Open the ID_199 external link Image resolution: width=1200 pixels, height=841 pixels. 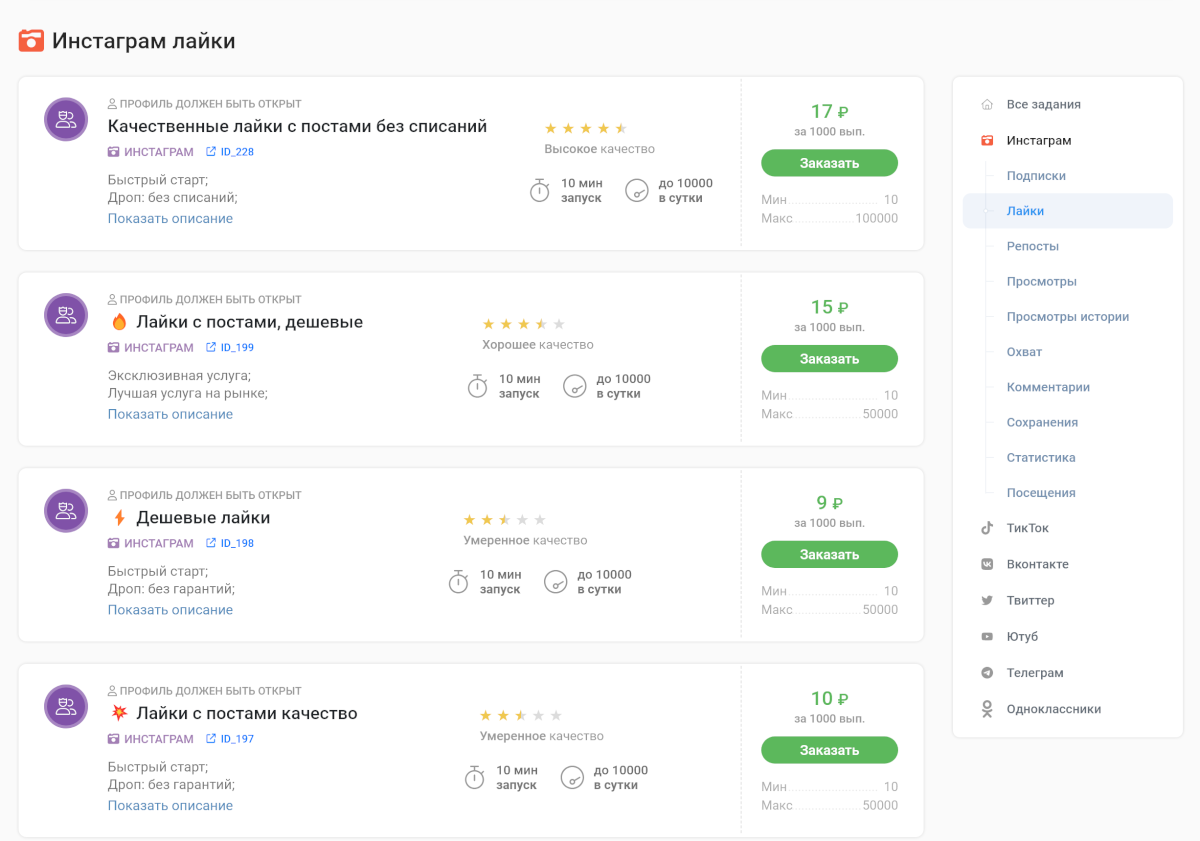[230, 348]
